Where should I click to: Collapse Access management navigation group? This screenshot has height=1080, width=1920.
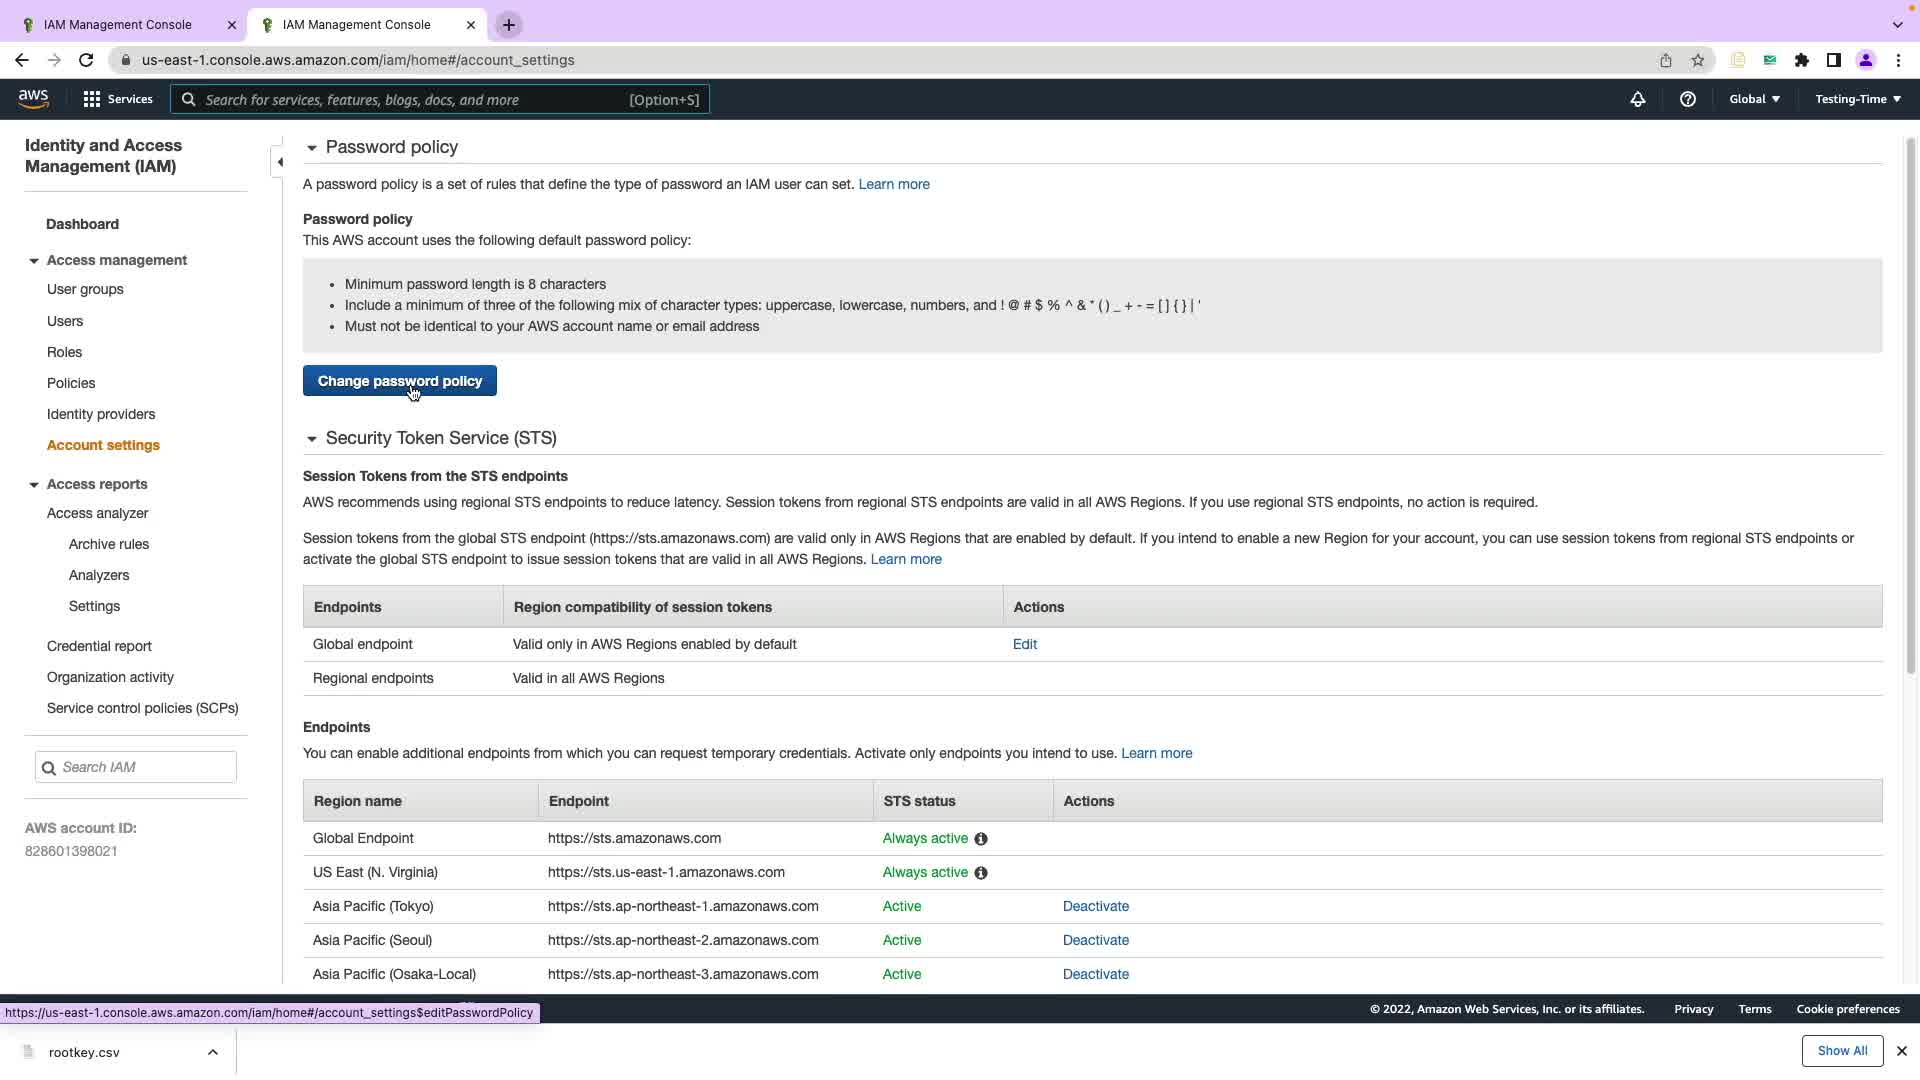click(34, 261)
